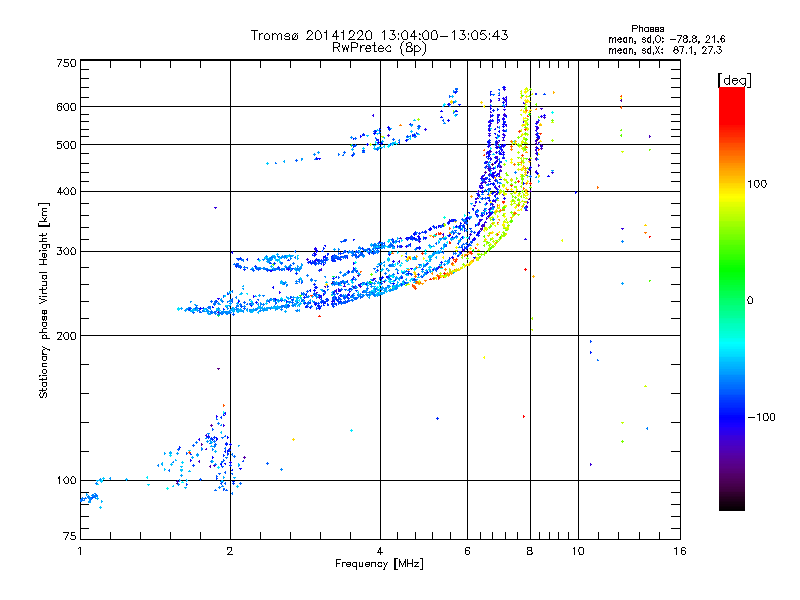Click the y-axis tick label '750'
Screen dimensions: 800x600
[66, 63]
